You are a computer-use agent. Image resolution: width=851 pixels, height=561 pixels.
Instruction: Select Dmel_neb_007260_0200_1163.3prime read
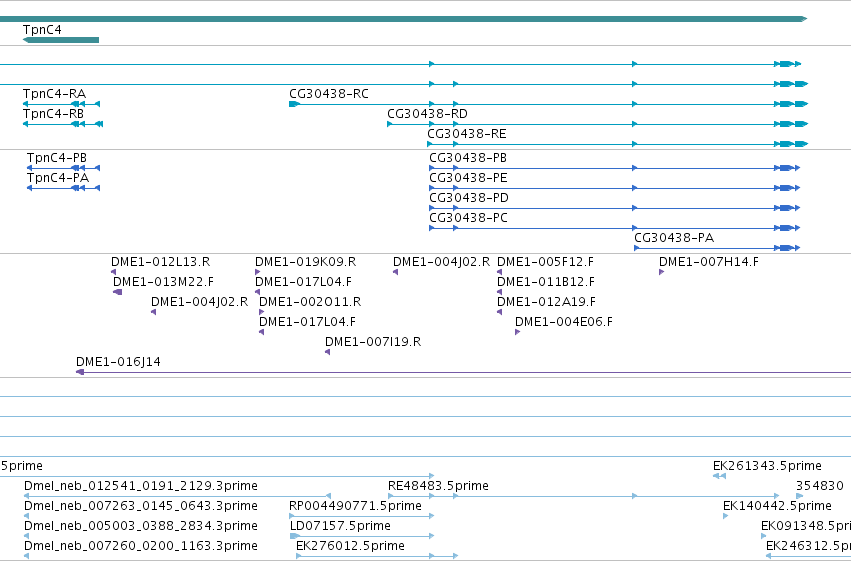coord(141,546)
